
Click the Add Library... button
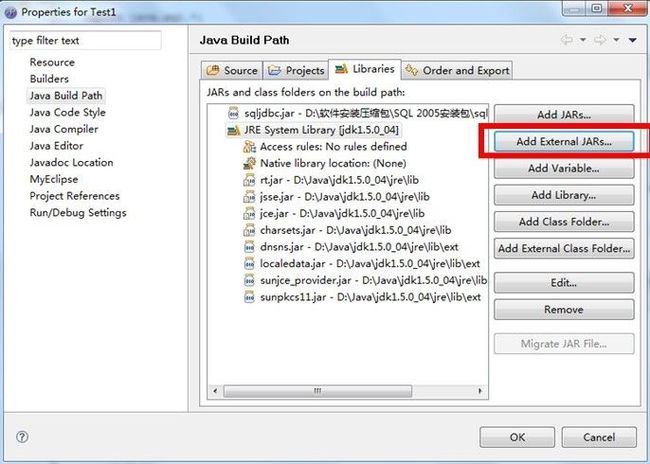564,195
